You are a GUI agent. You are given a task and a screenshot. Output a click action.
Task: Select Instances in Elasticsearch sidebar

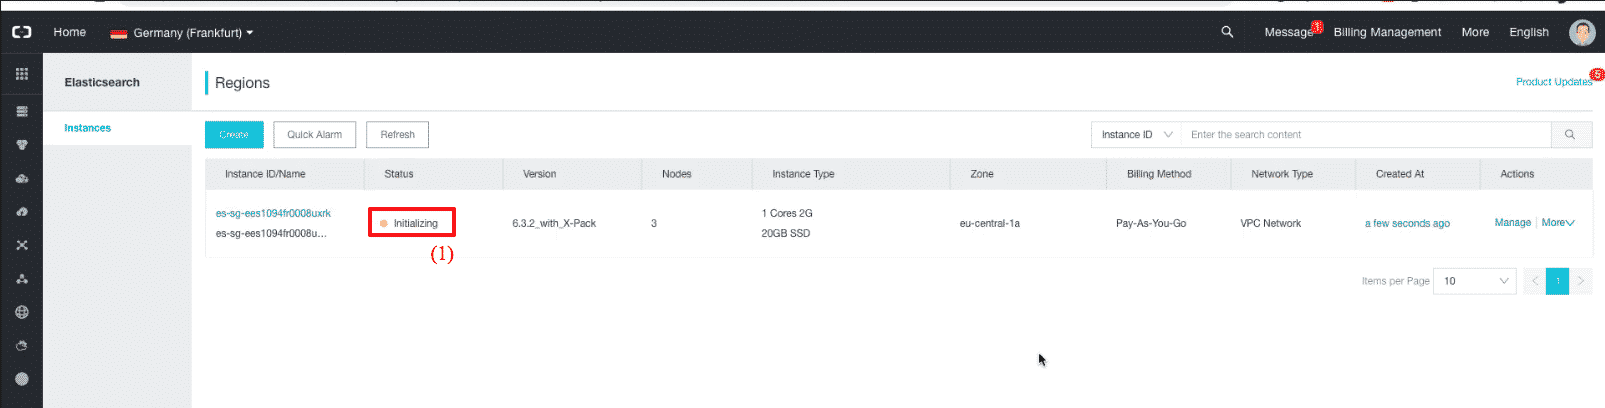(x=88, y=128)
